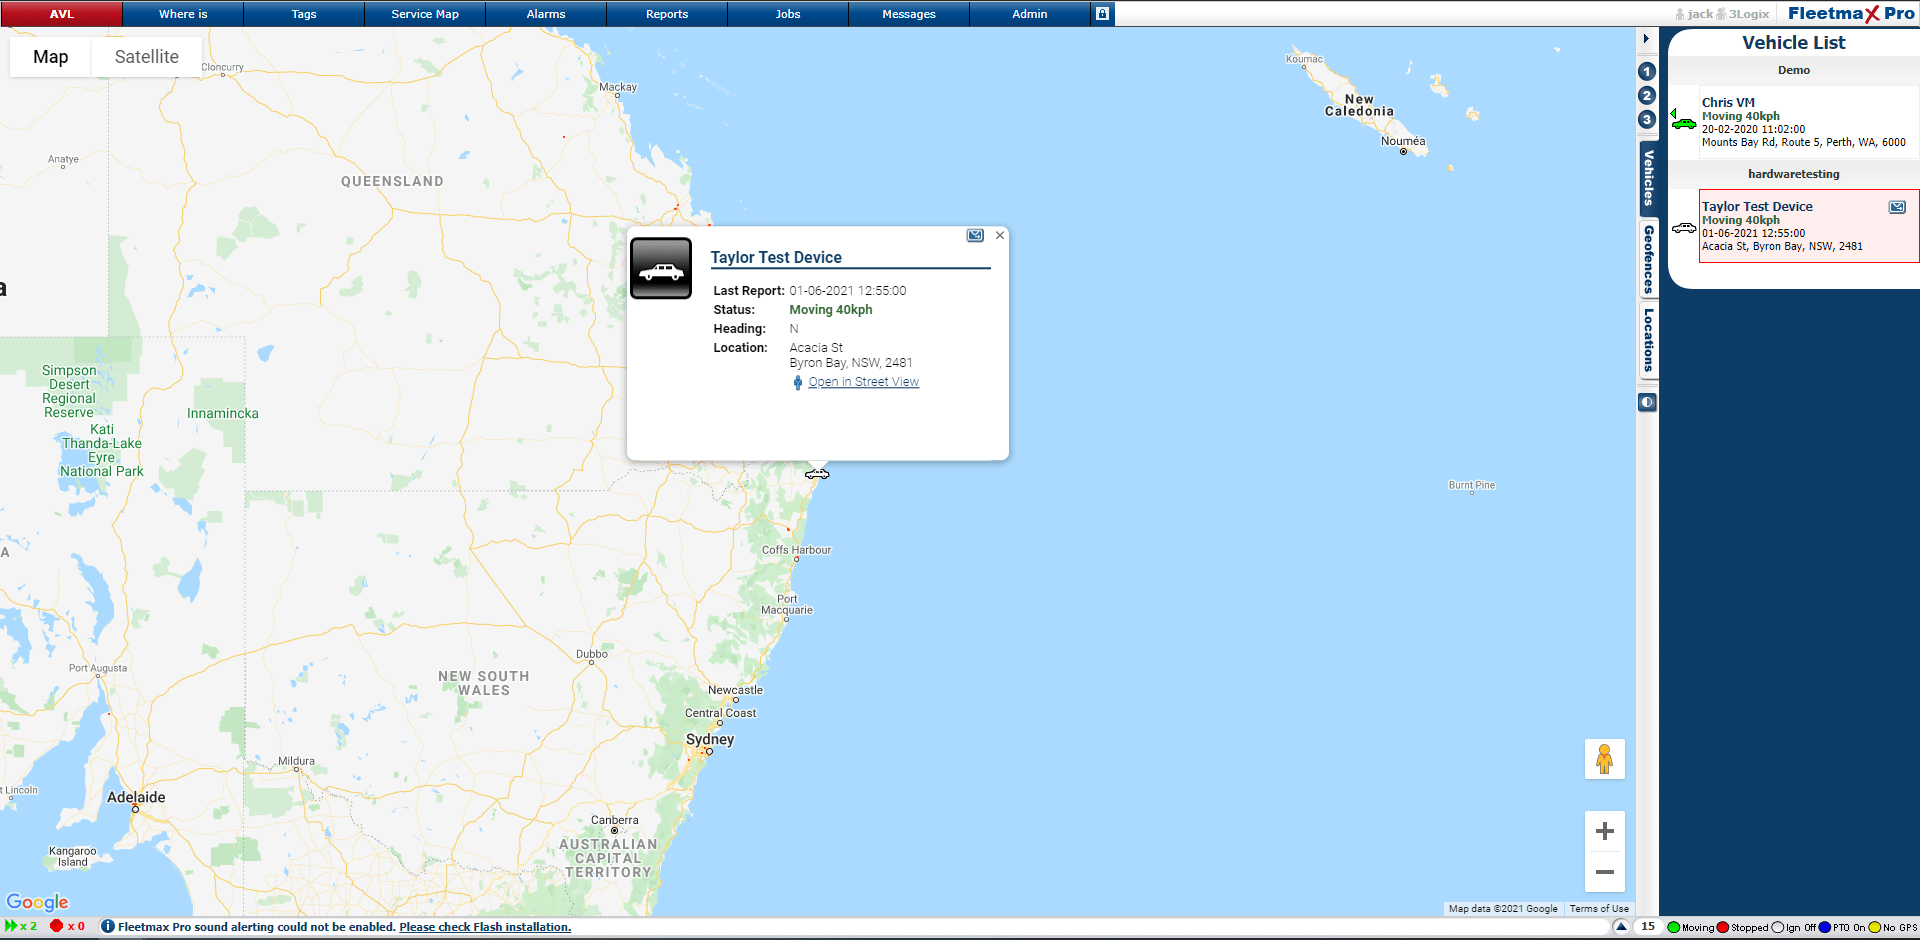Open the AVL tab

point(61,14)
